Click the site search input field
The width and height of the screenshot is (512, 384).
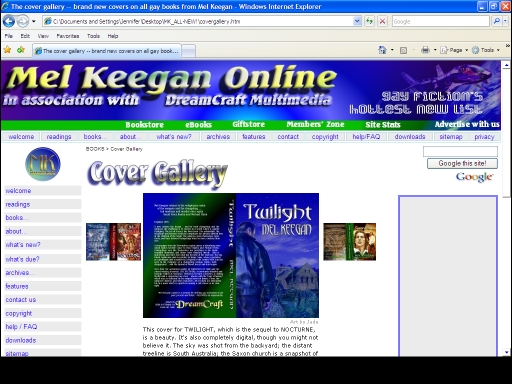click(x=460, y=151)
